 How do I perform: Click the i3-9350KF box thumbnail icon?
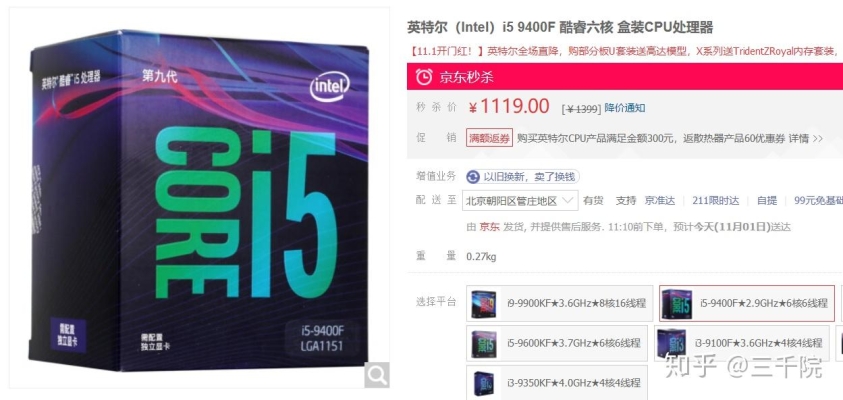[x=484, y=383]
